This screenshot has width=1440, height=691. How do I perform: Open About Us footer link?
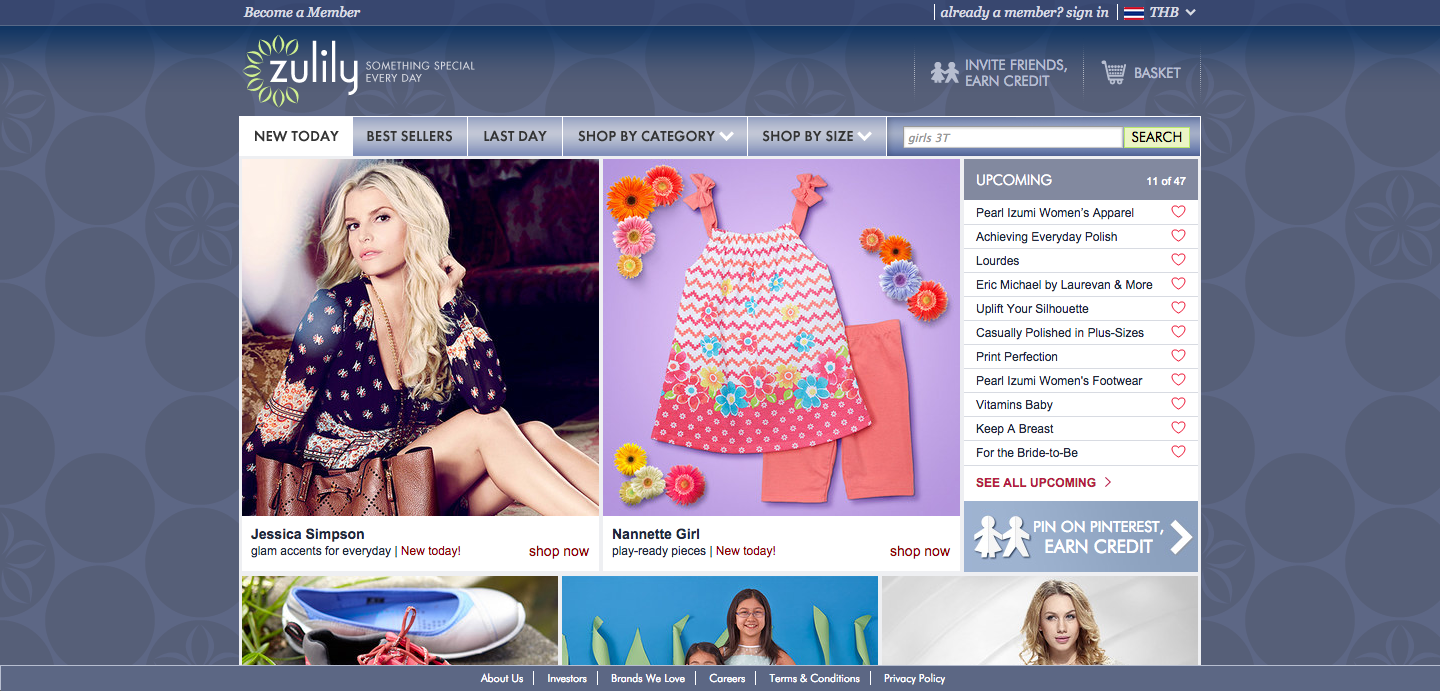[502, 678]
